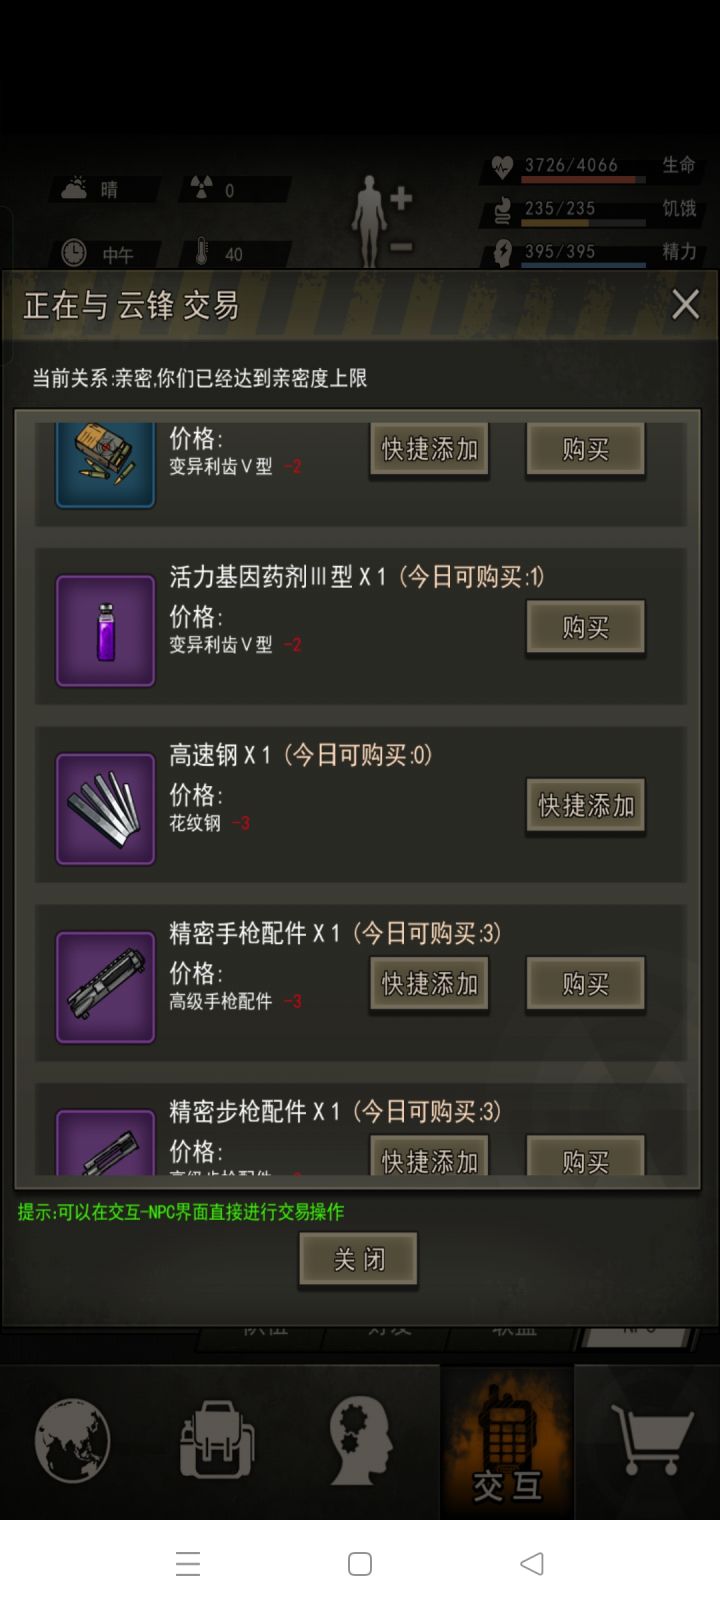
Task: Tap the 精密手枪配件 item icon
Action: tap(105, 987)
